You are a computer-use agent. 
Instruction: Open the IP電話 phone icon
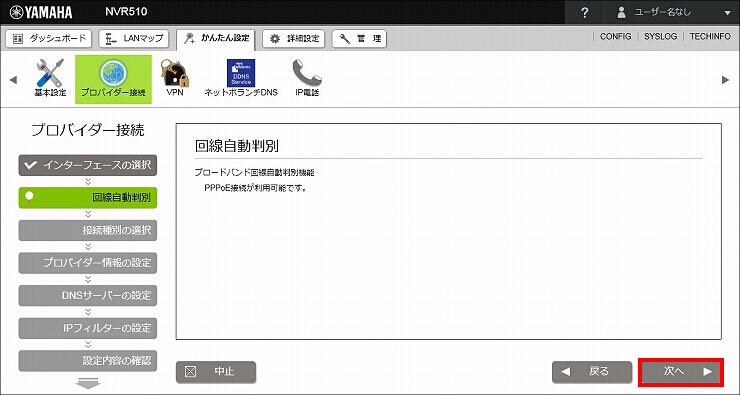pos(307,78)
